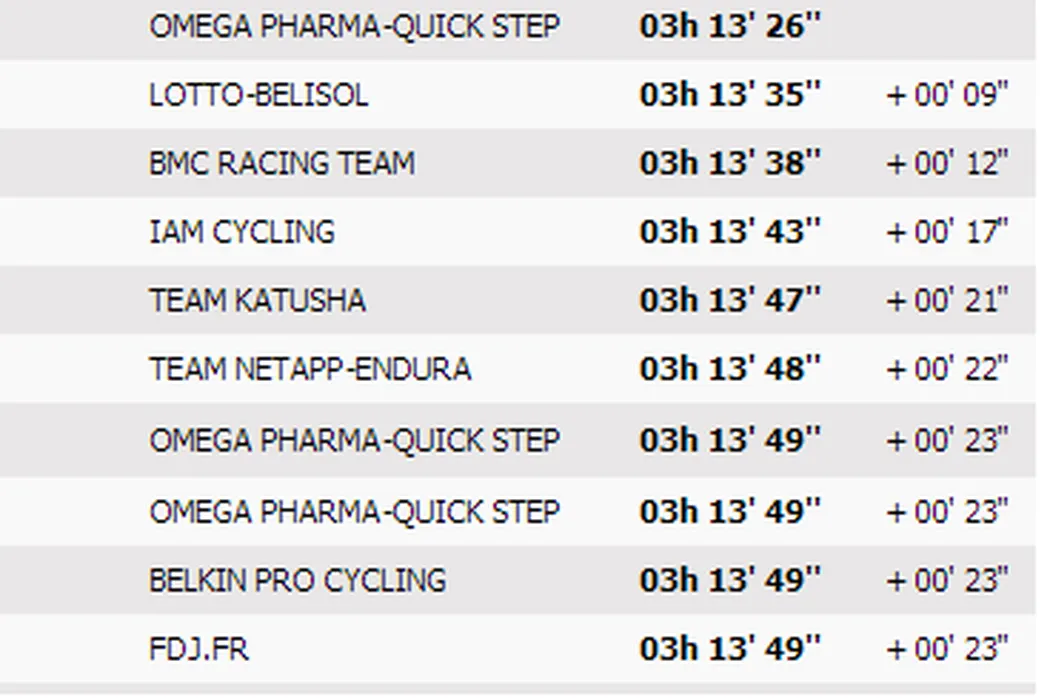Open the IAM CYCLING team row
This screenshot has height=700, width=1050.
(242, 232)
